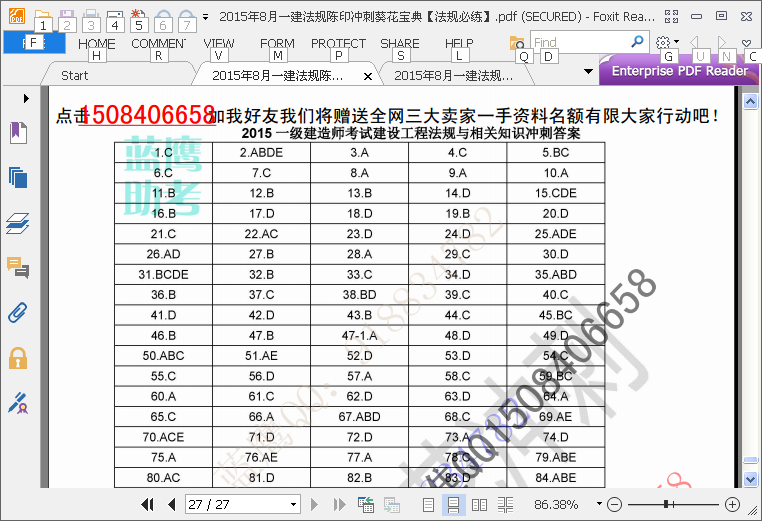
Task: Click the previous search result arrow
Action: coord(694,42)
